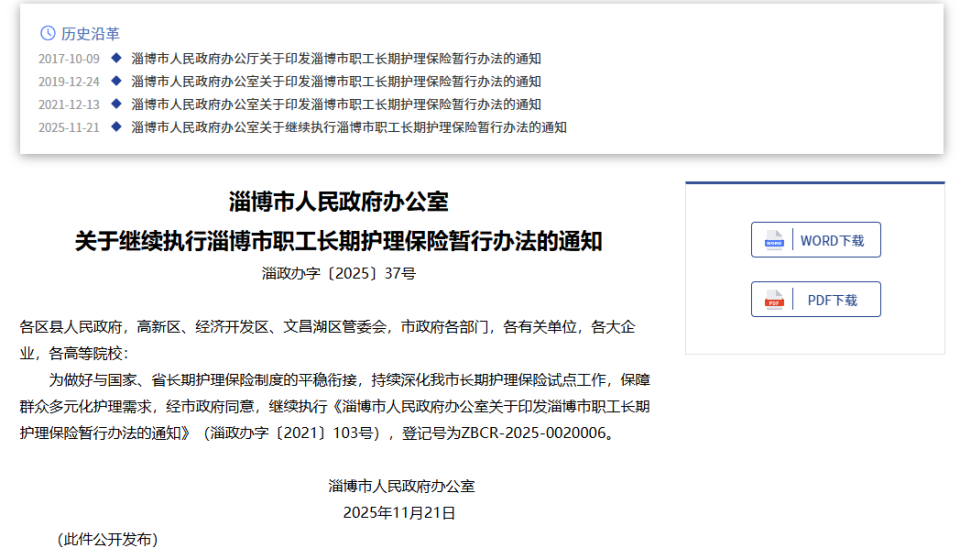
Task: Open the 2017-10-09 办公厅 notice link
Action: point(336,59)
